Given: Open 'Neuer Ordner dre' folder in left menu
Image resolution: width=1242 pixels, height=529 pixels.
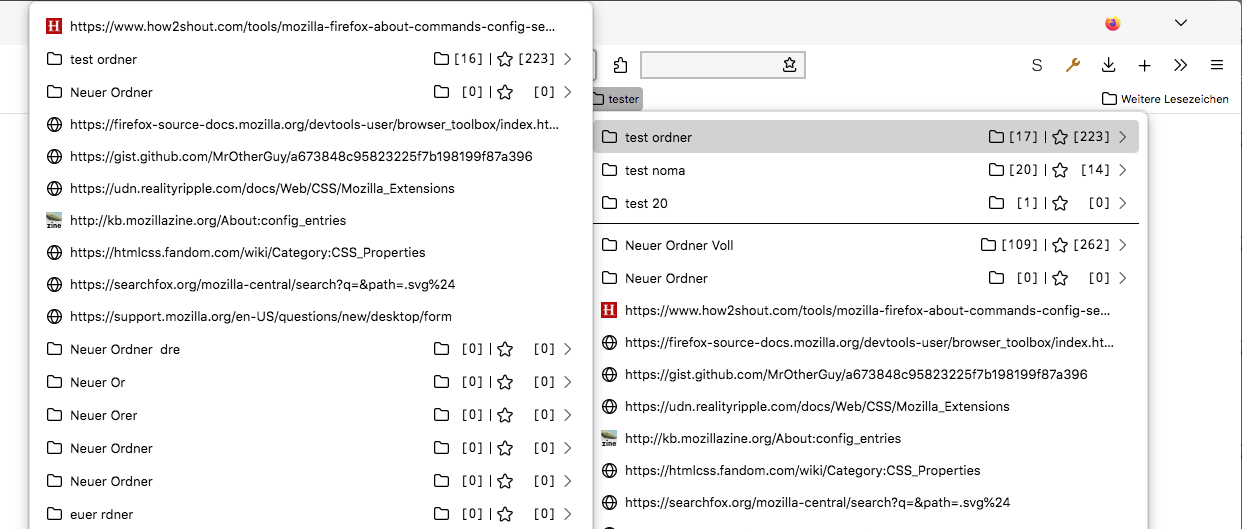Looking at the screenshot, I should pyautogui.click(x=125, y=349).
